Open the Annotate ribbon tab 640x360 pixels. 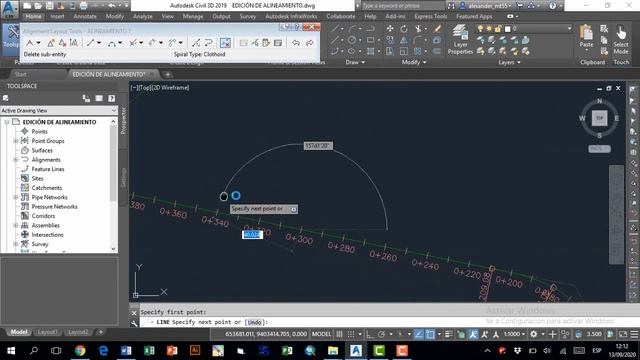coord(85,16)
